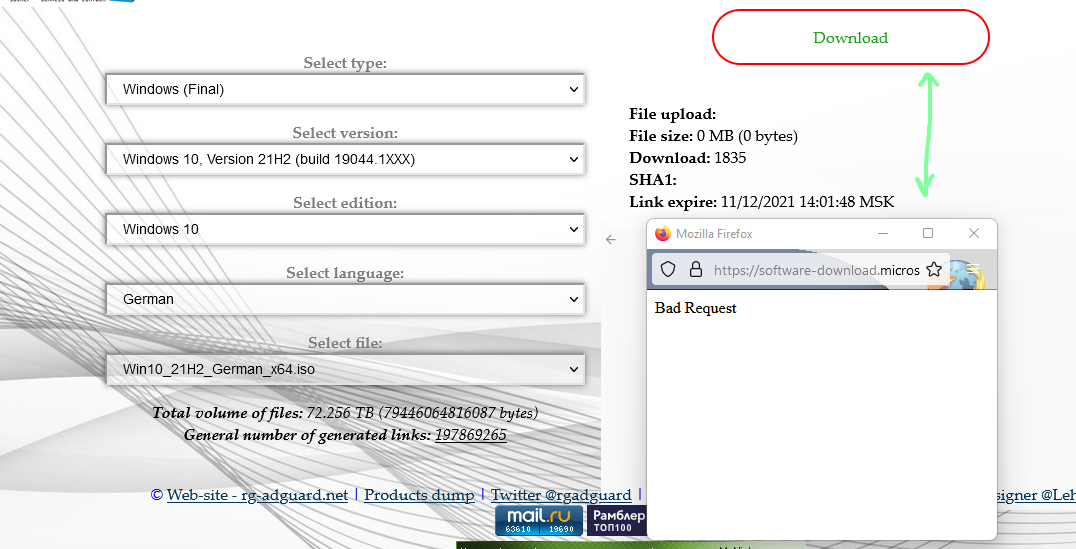The image size is (1076, 549).
Task: Click the Firefox shield tracking protection icon
Action: click(668, 269)
